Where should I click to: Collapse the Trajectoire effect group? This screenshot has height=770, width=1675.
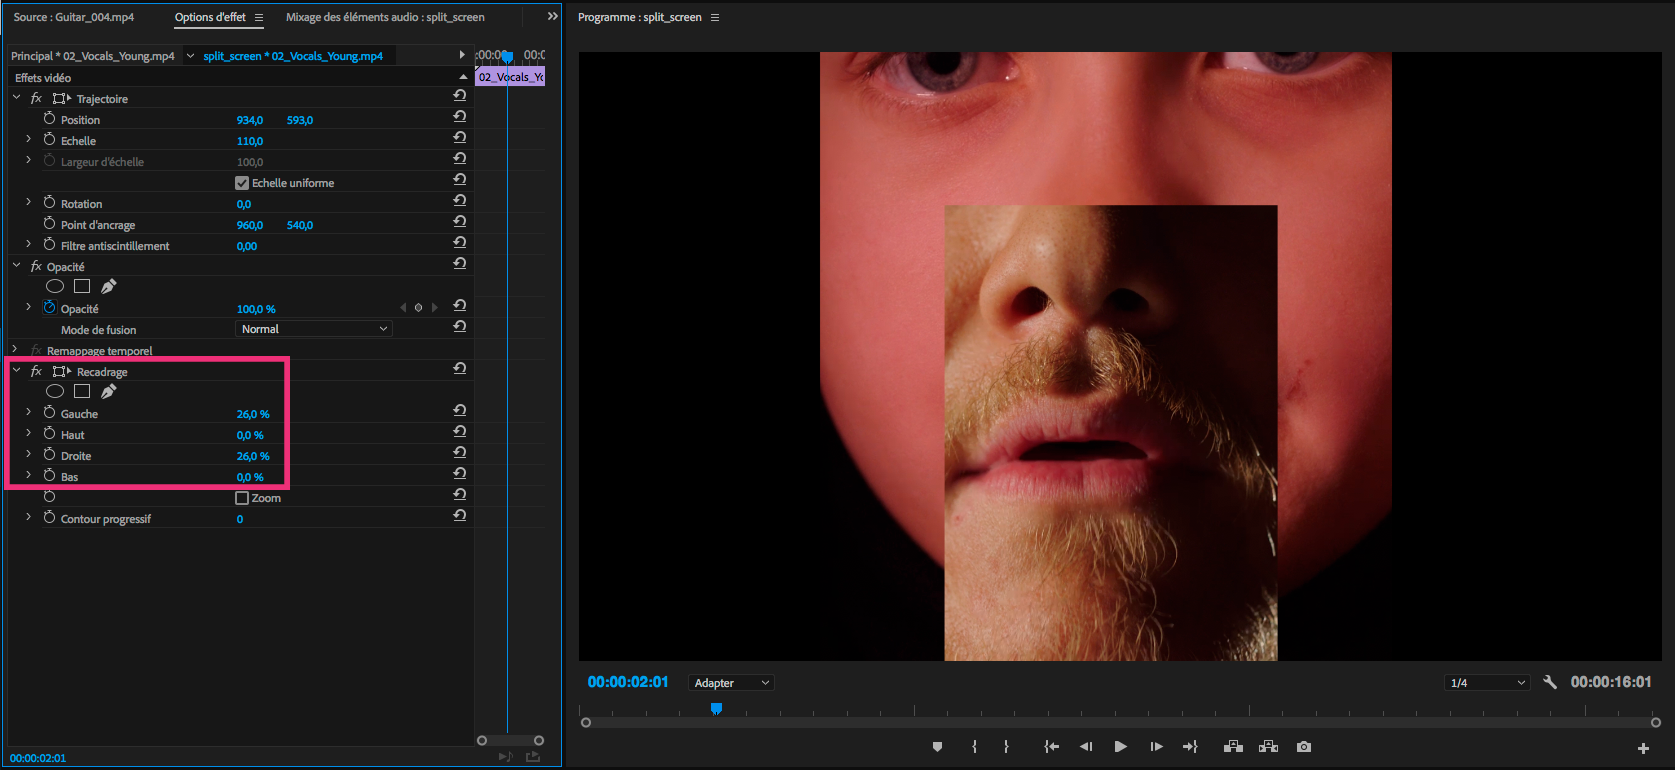click(x=16, y=98)
